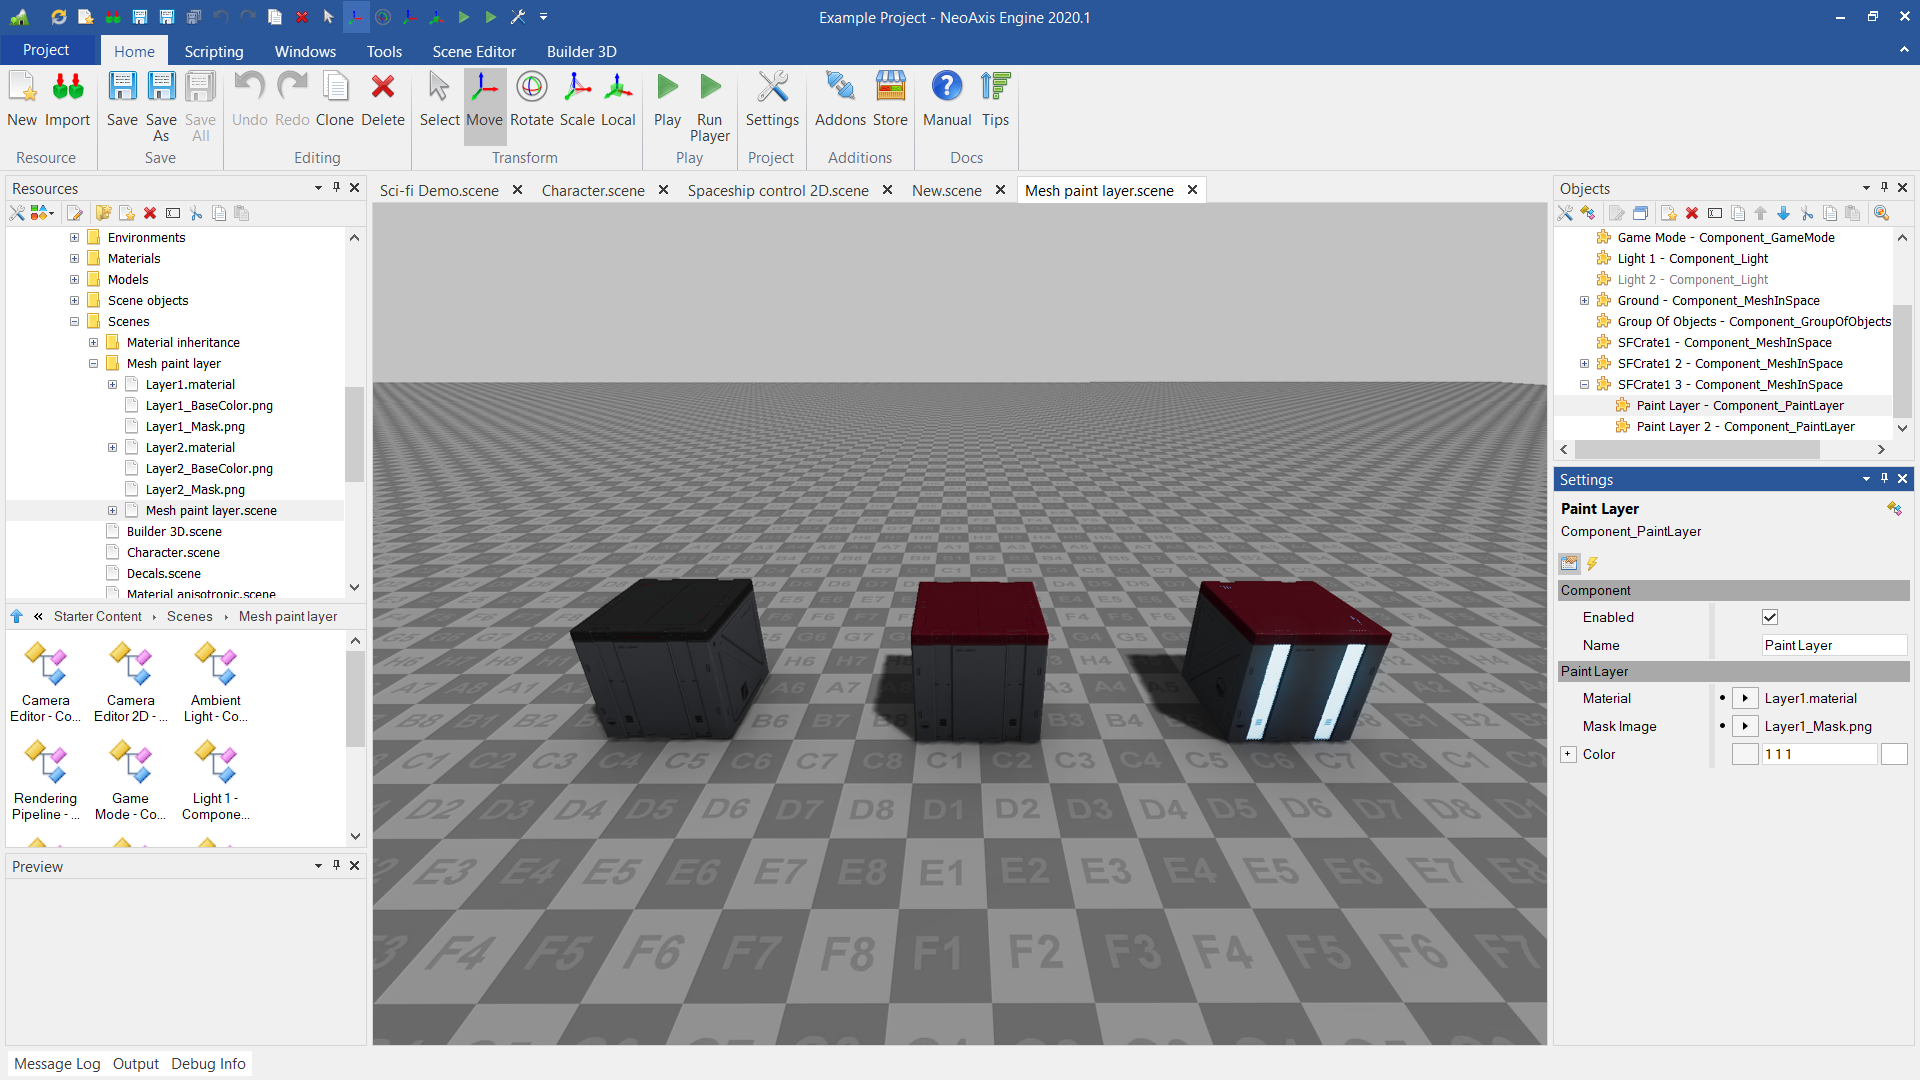Open project Settings in ribbon

[x=772, y=100]
